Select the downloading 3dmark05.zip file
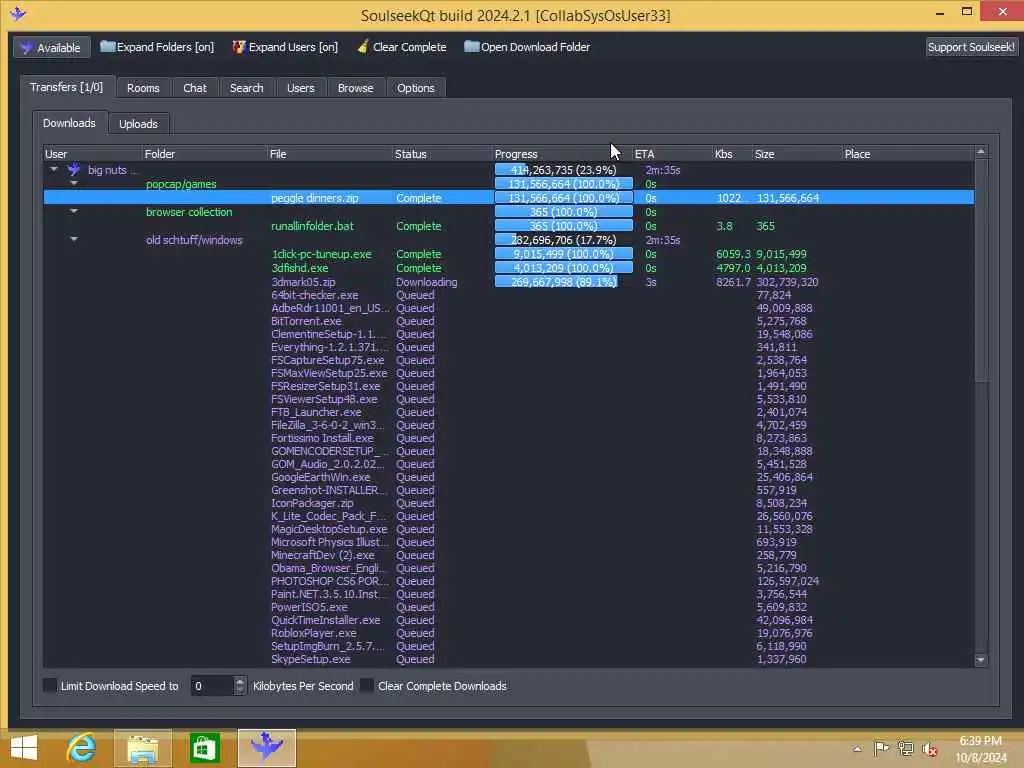The height and width of the screenshot is (768, 1024). click(x=303, y=282)
